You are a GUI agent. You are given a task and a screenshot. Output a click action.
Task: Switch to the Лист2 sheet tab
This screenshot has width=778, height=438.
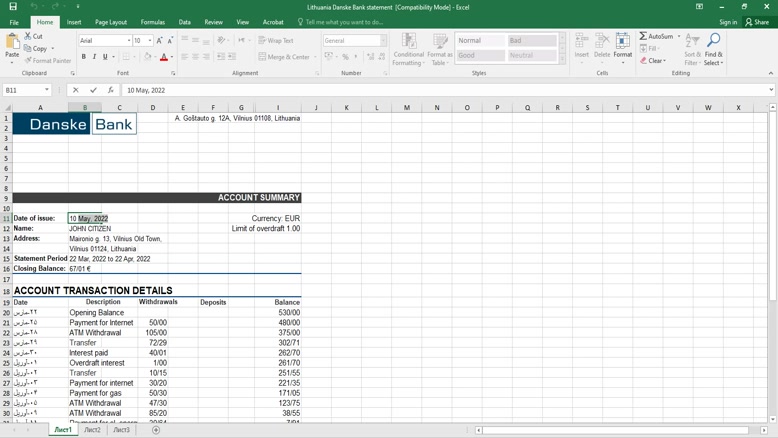coord(92,430)
